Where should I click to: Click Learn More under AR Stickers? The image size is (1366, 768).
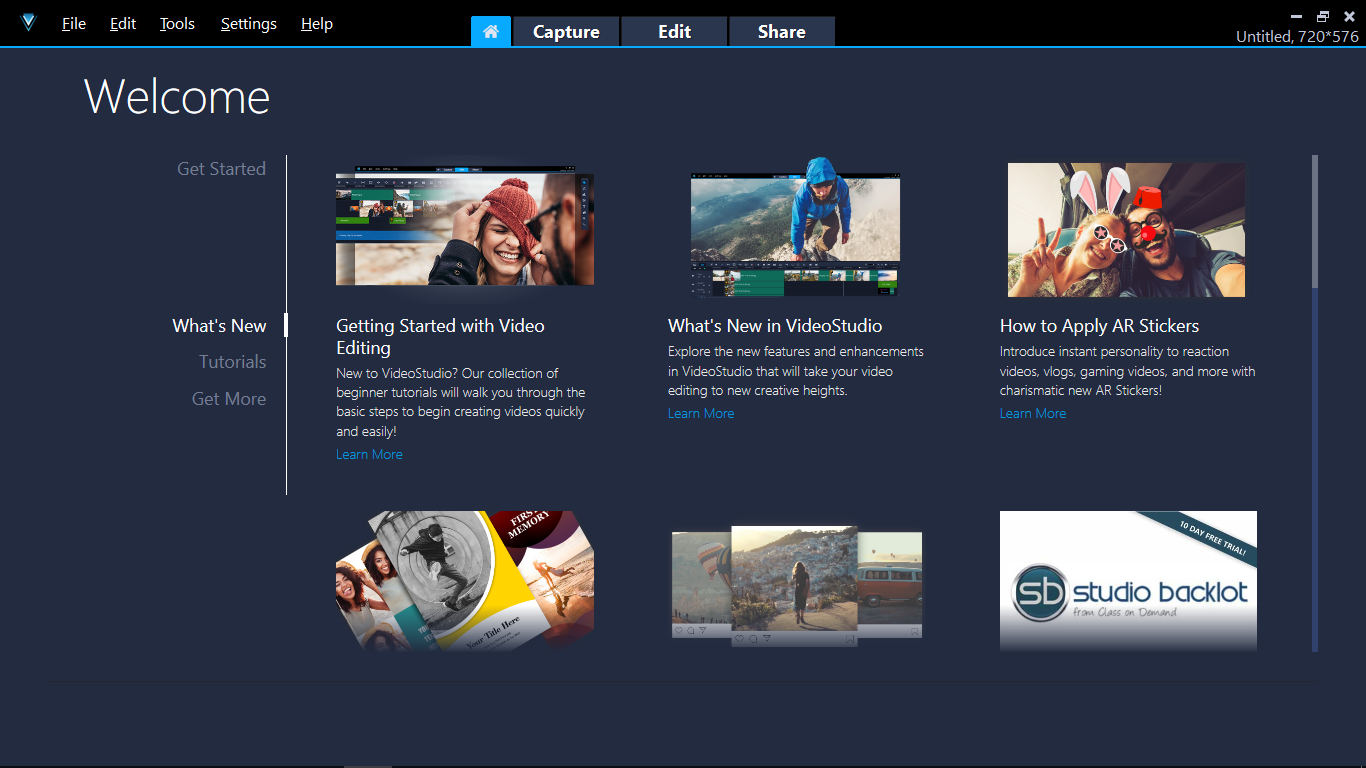(x=1033, y=414)
